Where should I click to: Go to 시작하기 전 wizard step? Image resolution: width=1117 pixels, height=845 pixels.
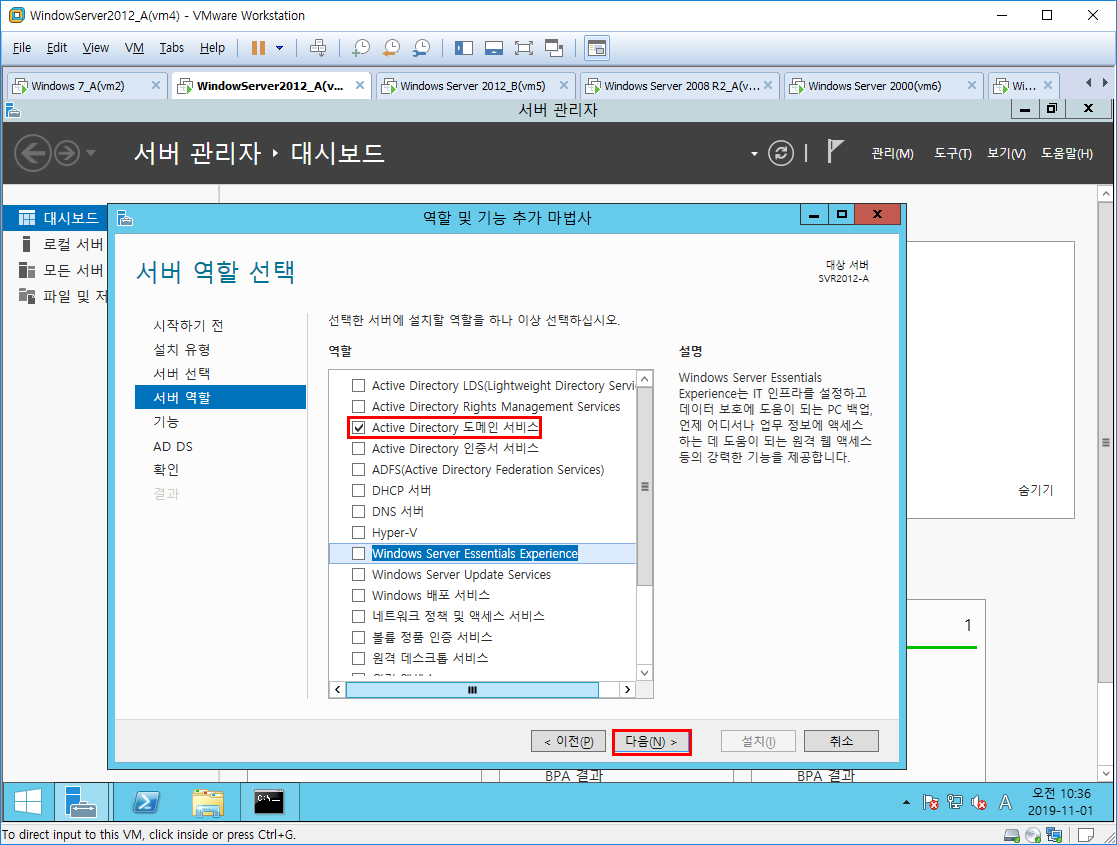pyautogui.click(x=188, y=326)
